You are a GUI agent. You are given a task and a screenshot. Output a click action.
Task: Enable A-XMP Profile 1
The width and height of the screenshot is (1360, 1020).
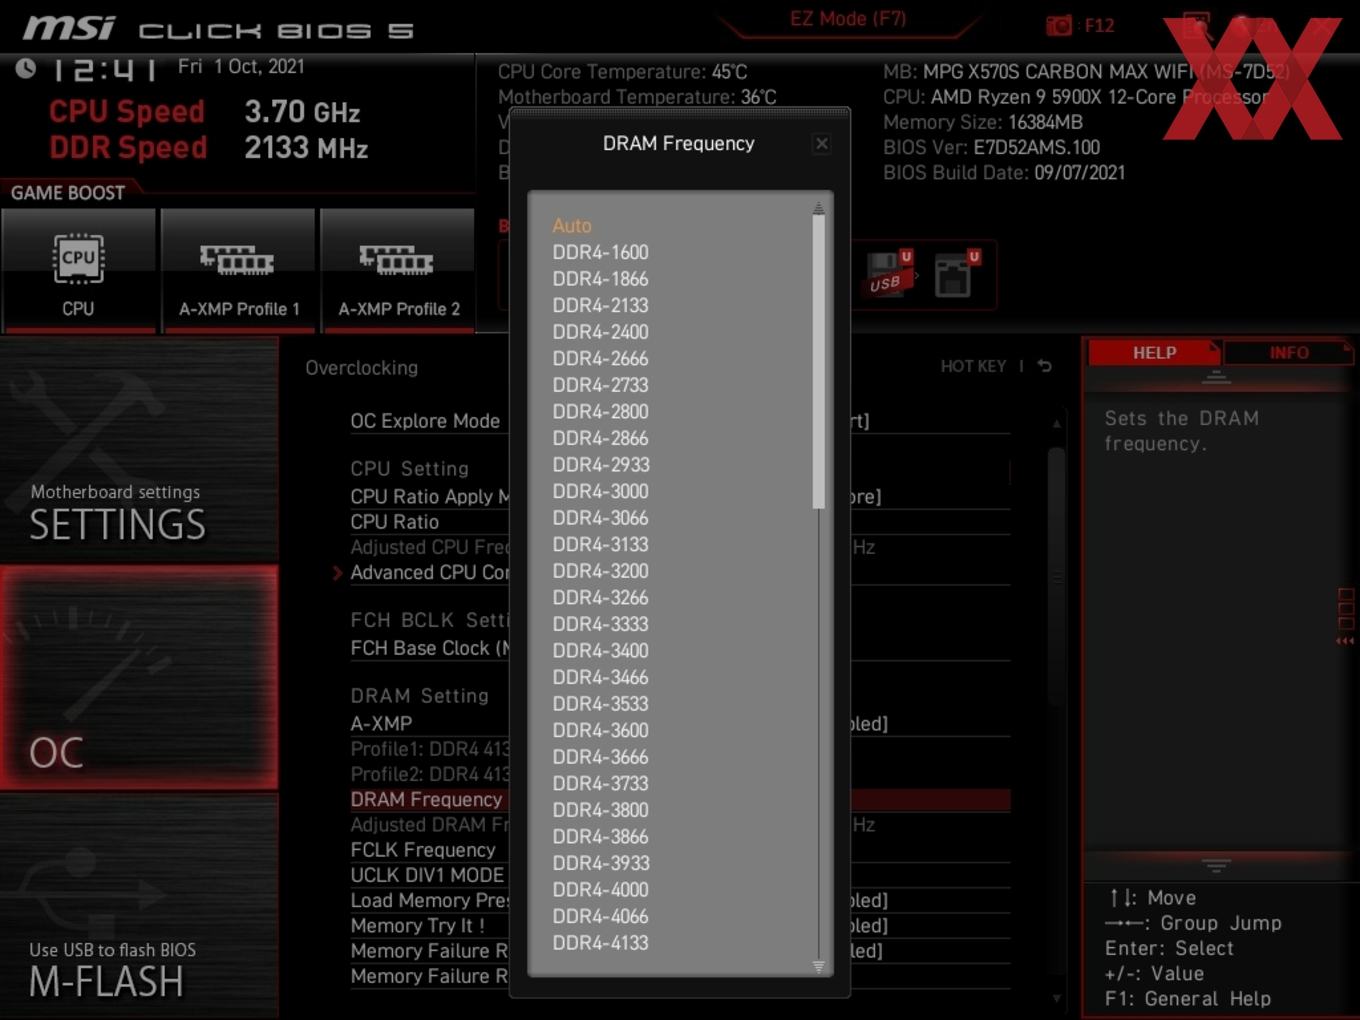click(238, 270)
